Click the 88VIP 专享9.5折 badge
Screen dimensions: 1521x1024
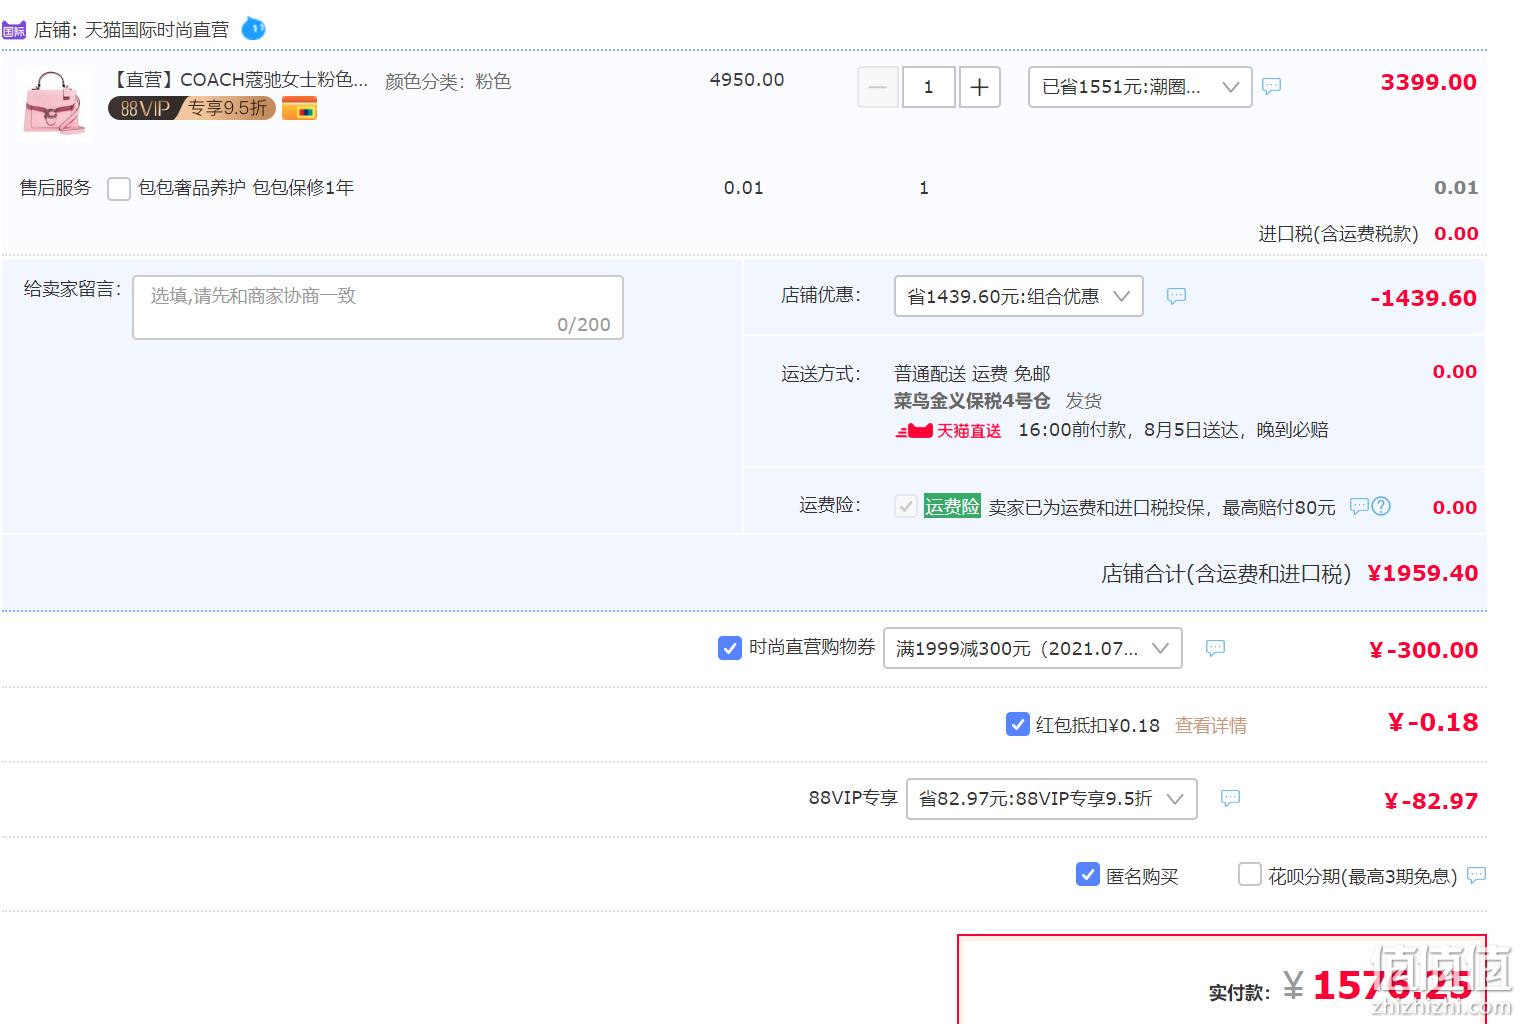[191, 108]
